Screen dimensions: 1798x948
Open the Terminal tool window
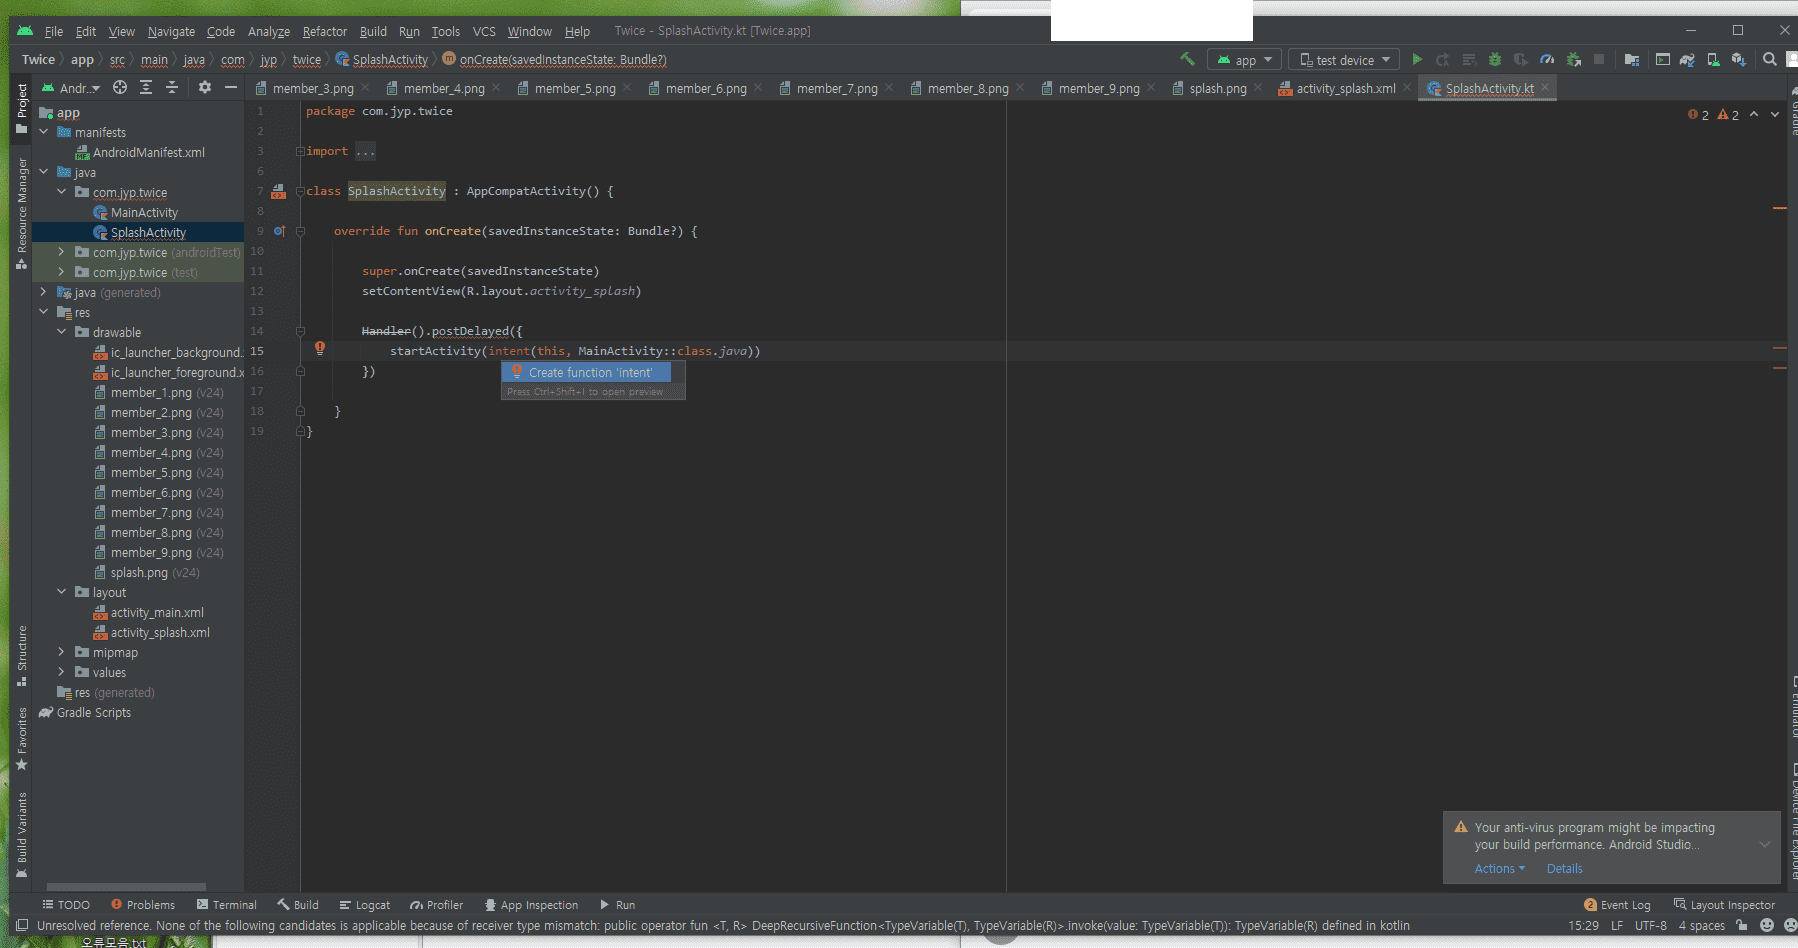pos(227,905)
